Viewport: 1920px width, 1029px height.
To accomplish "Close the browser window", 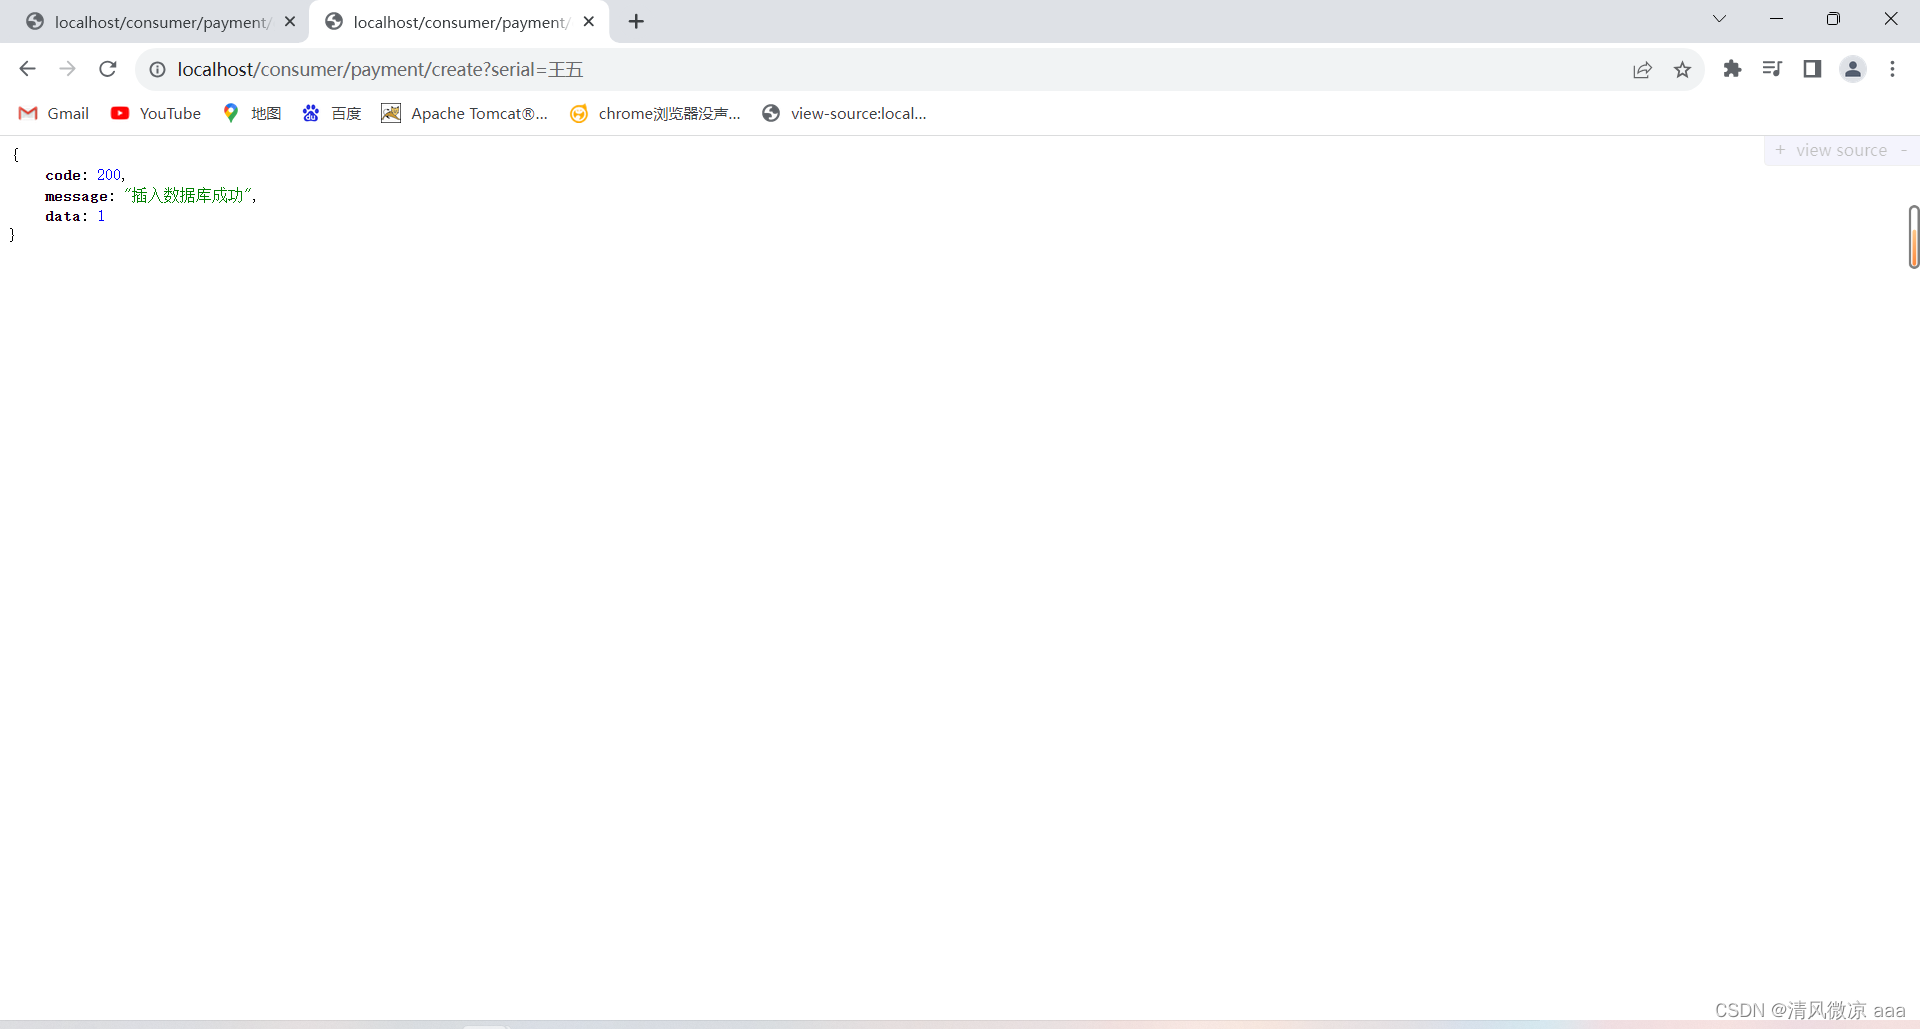I will point(1890,19).
